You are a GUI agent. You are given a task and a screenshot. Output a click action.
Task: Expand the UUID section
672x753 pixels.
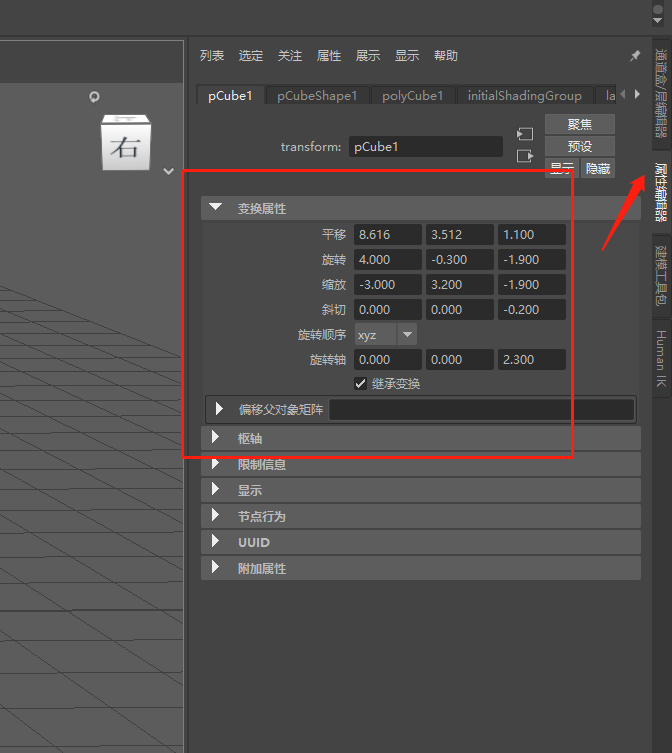(x=216, y=541)
